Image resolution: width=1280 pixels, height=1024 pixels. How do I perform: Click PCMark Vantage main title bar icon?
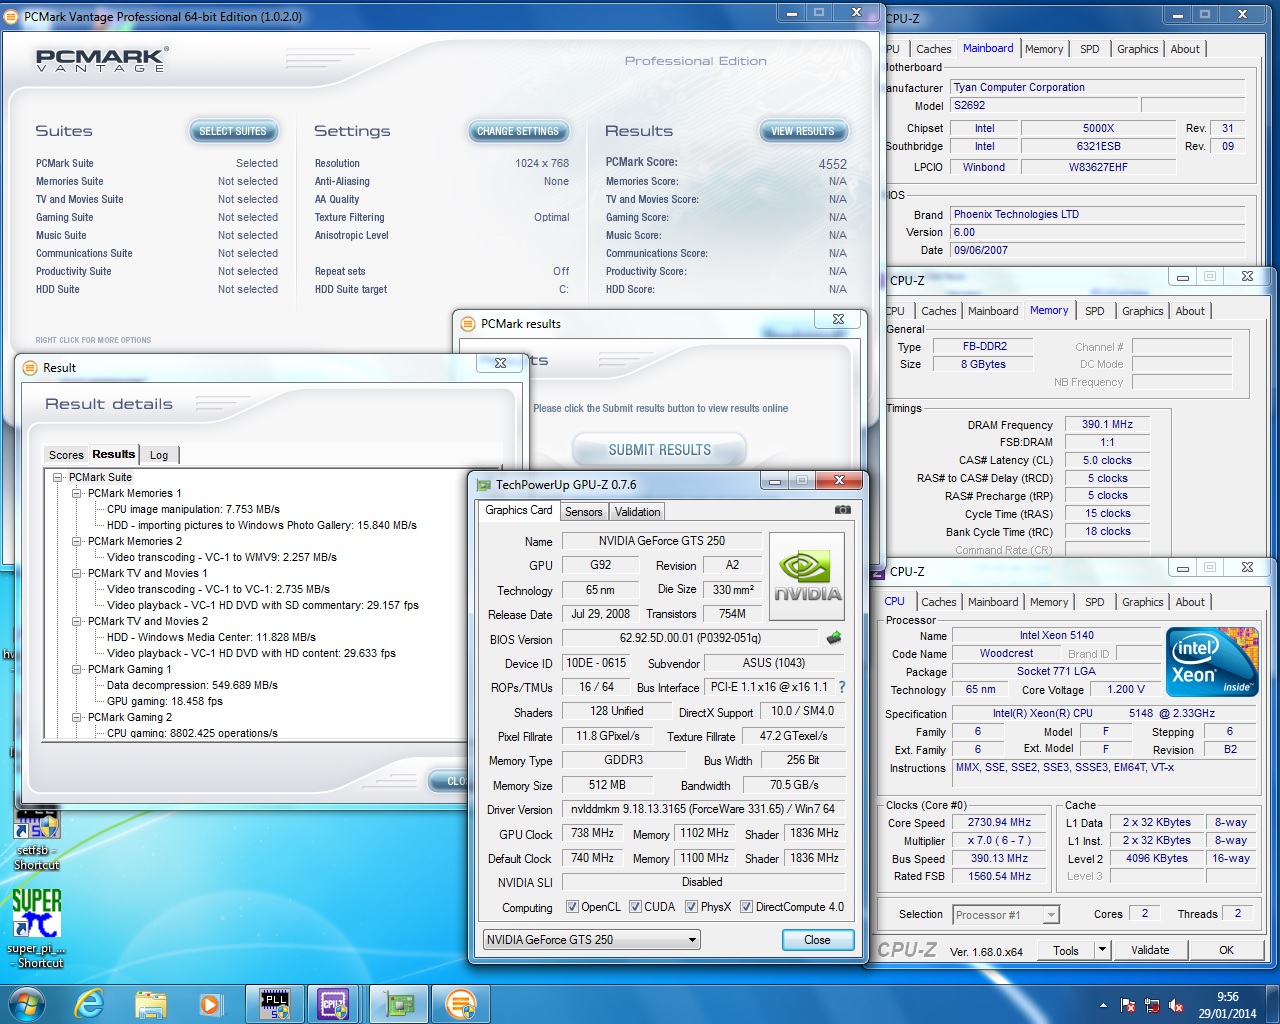pos(12,17)
